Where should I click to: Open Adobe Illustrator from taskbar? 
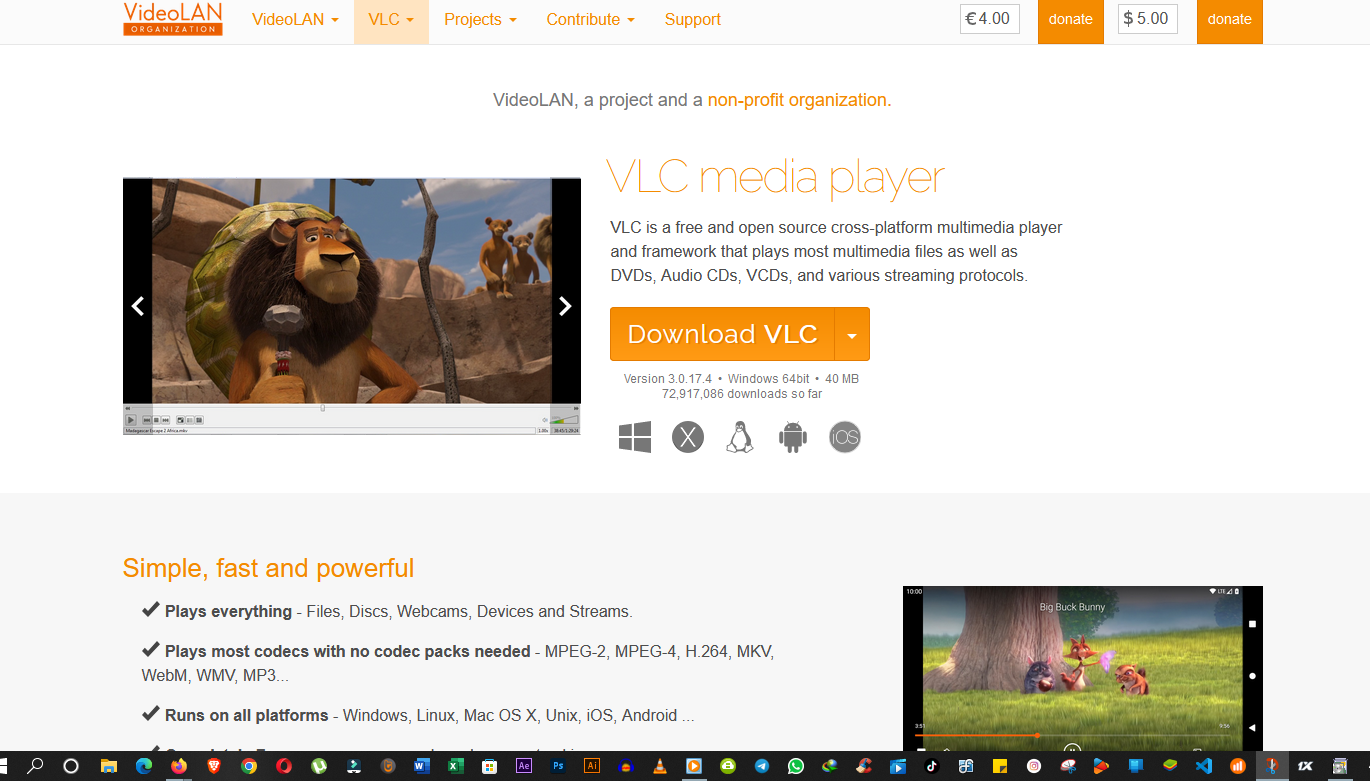click(592, 766)
